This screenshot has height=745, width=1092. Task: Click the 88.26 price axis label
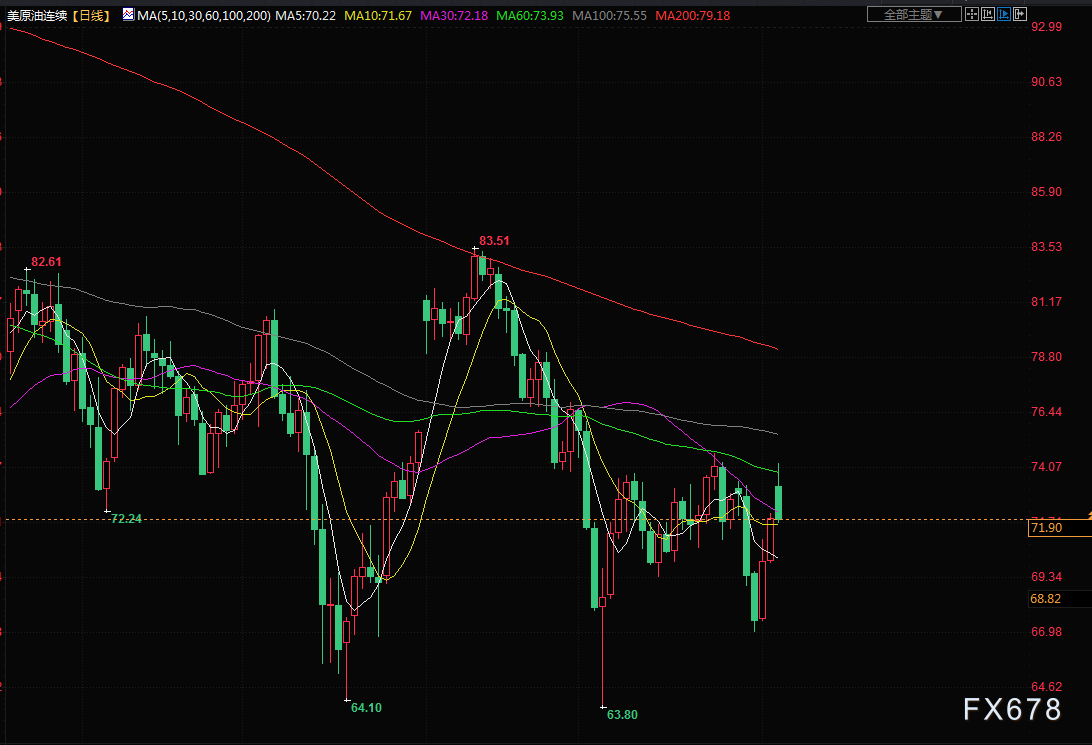tap(1046, 136)
